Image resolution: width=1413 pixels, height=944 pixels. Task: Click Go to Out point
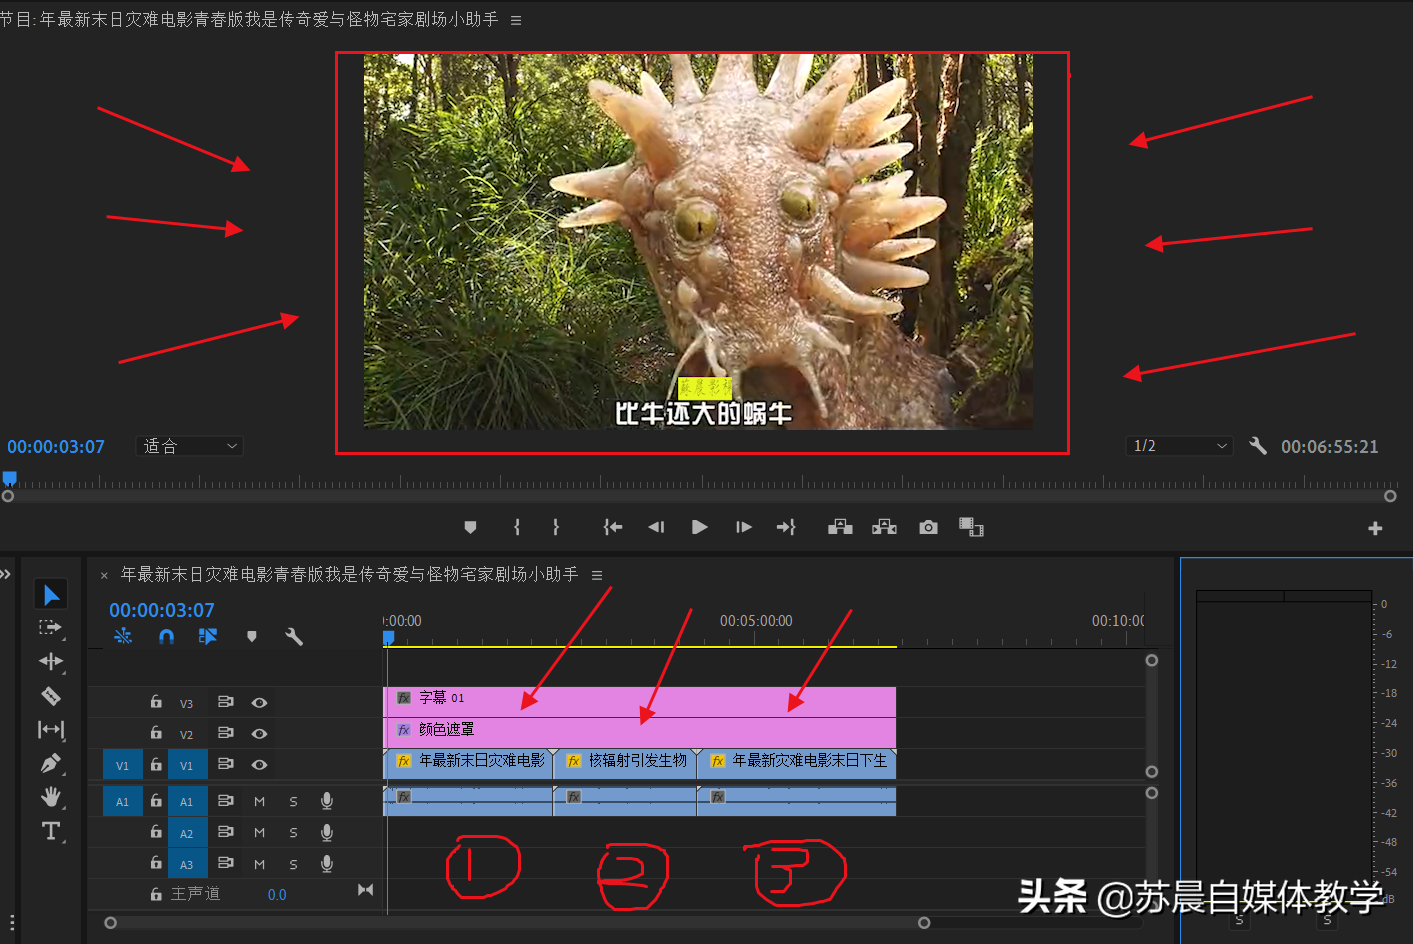[x=786, y=527]
